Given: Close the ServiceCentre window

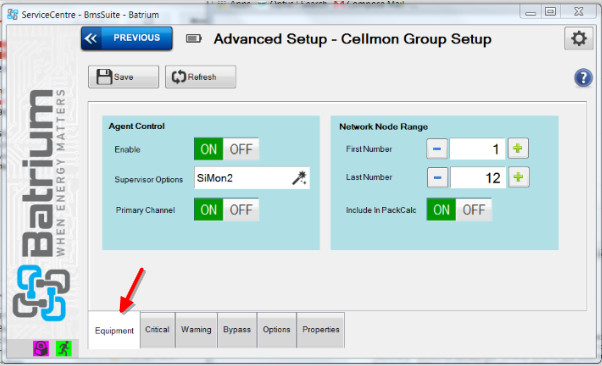Looking at the screenshot, I should click(x=579, y=12).
